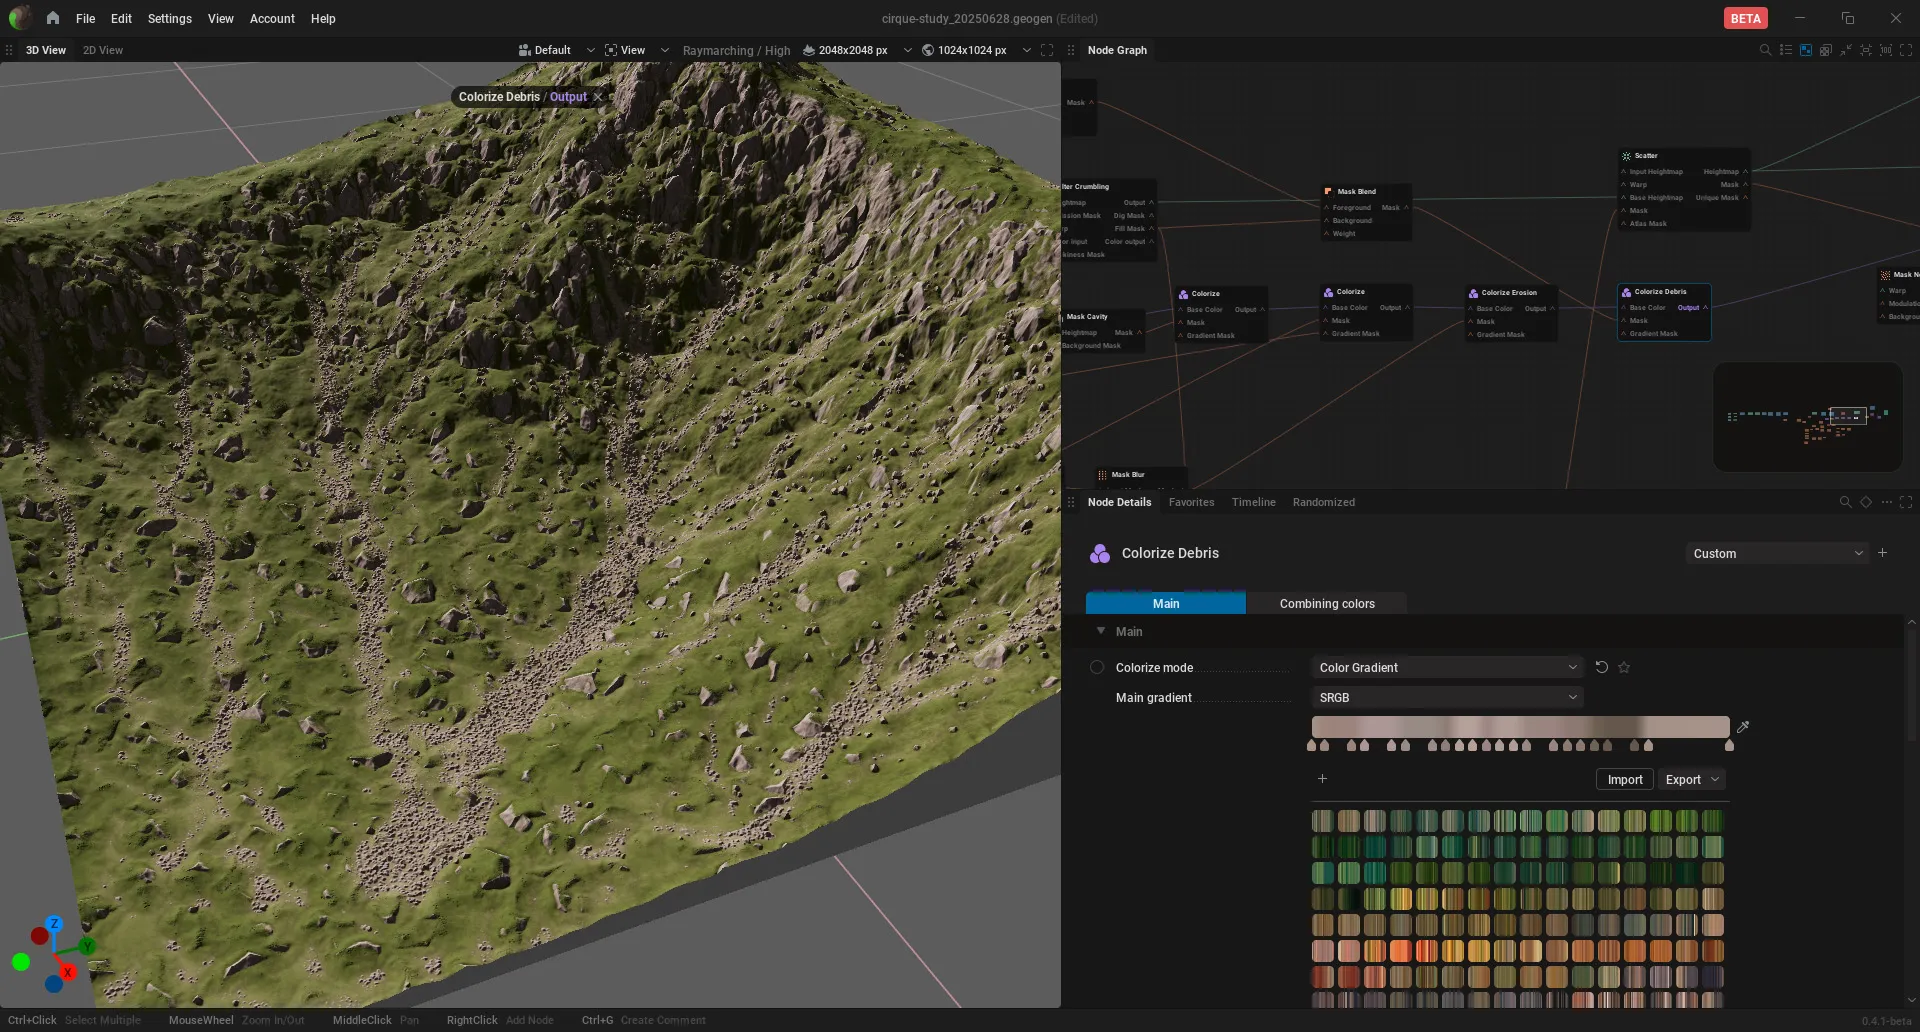
Task: Click the zoom-to-100 icon in Node Graph
Action: [1886, 50]
